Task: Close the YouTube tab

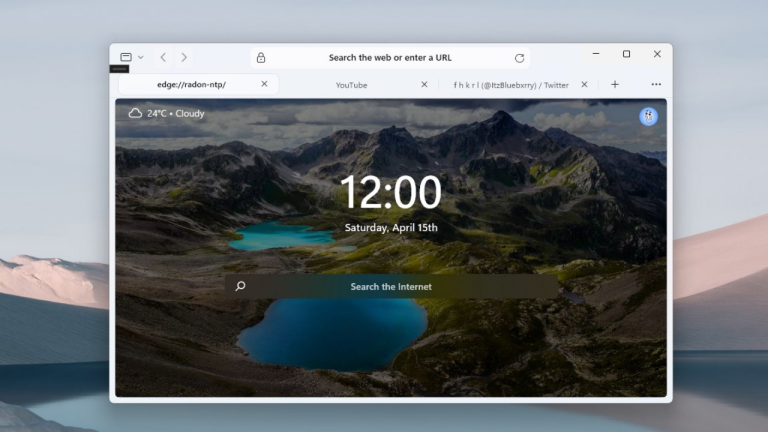Action: click(424, 84)
